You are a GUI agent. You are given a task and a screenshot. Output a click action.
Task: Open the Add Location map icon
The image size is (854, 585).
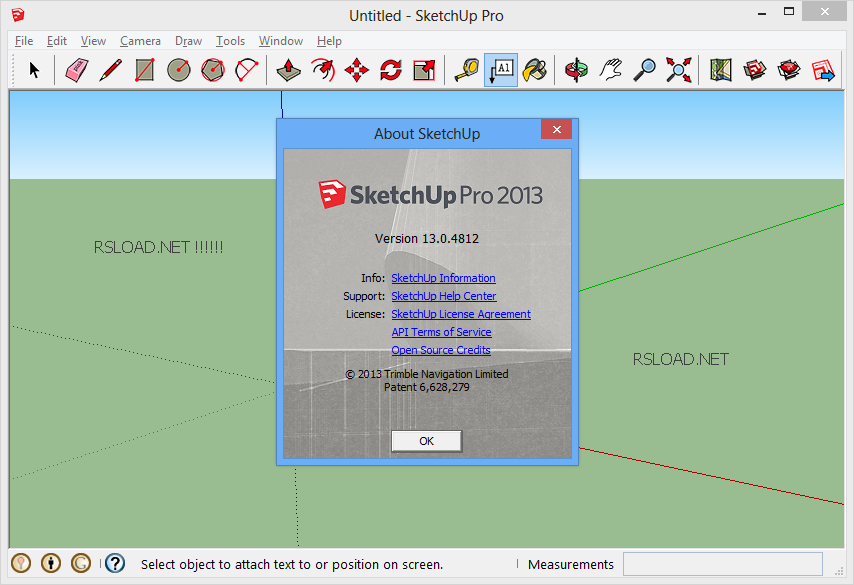click(721, 70)
